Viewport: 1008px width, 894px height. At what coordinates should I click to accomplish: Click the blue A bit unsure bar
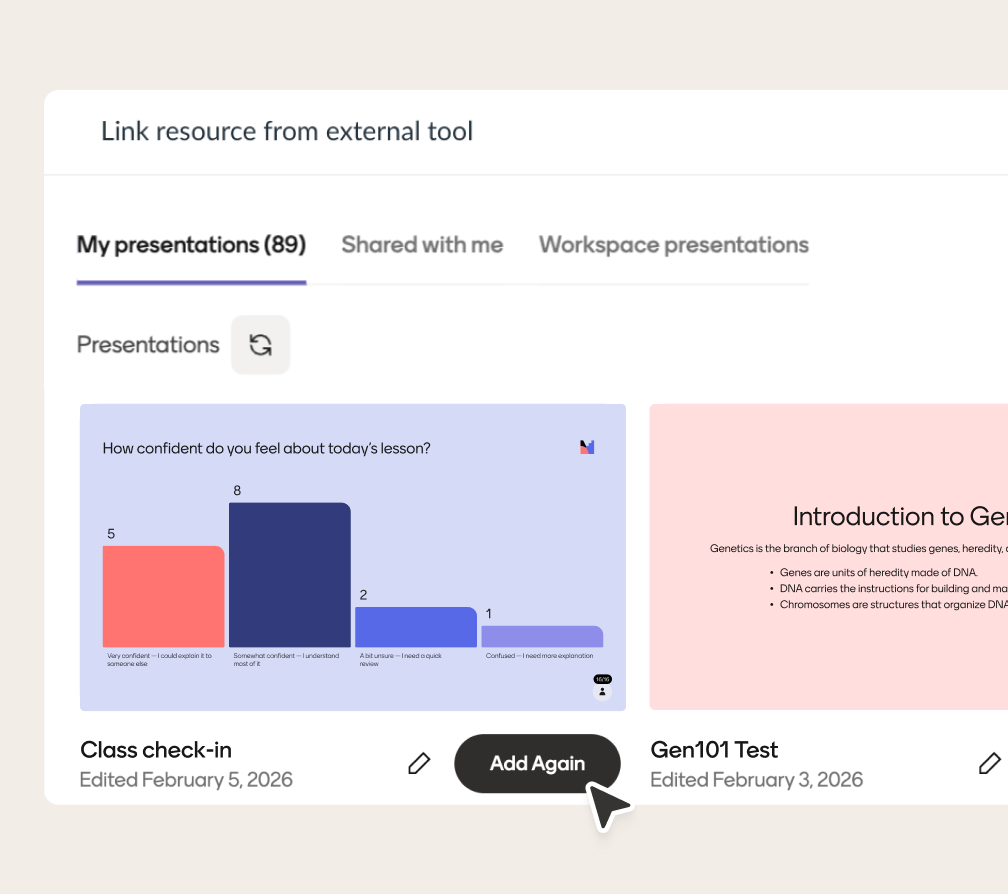[415, 627]
